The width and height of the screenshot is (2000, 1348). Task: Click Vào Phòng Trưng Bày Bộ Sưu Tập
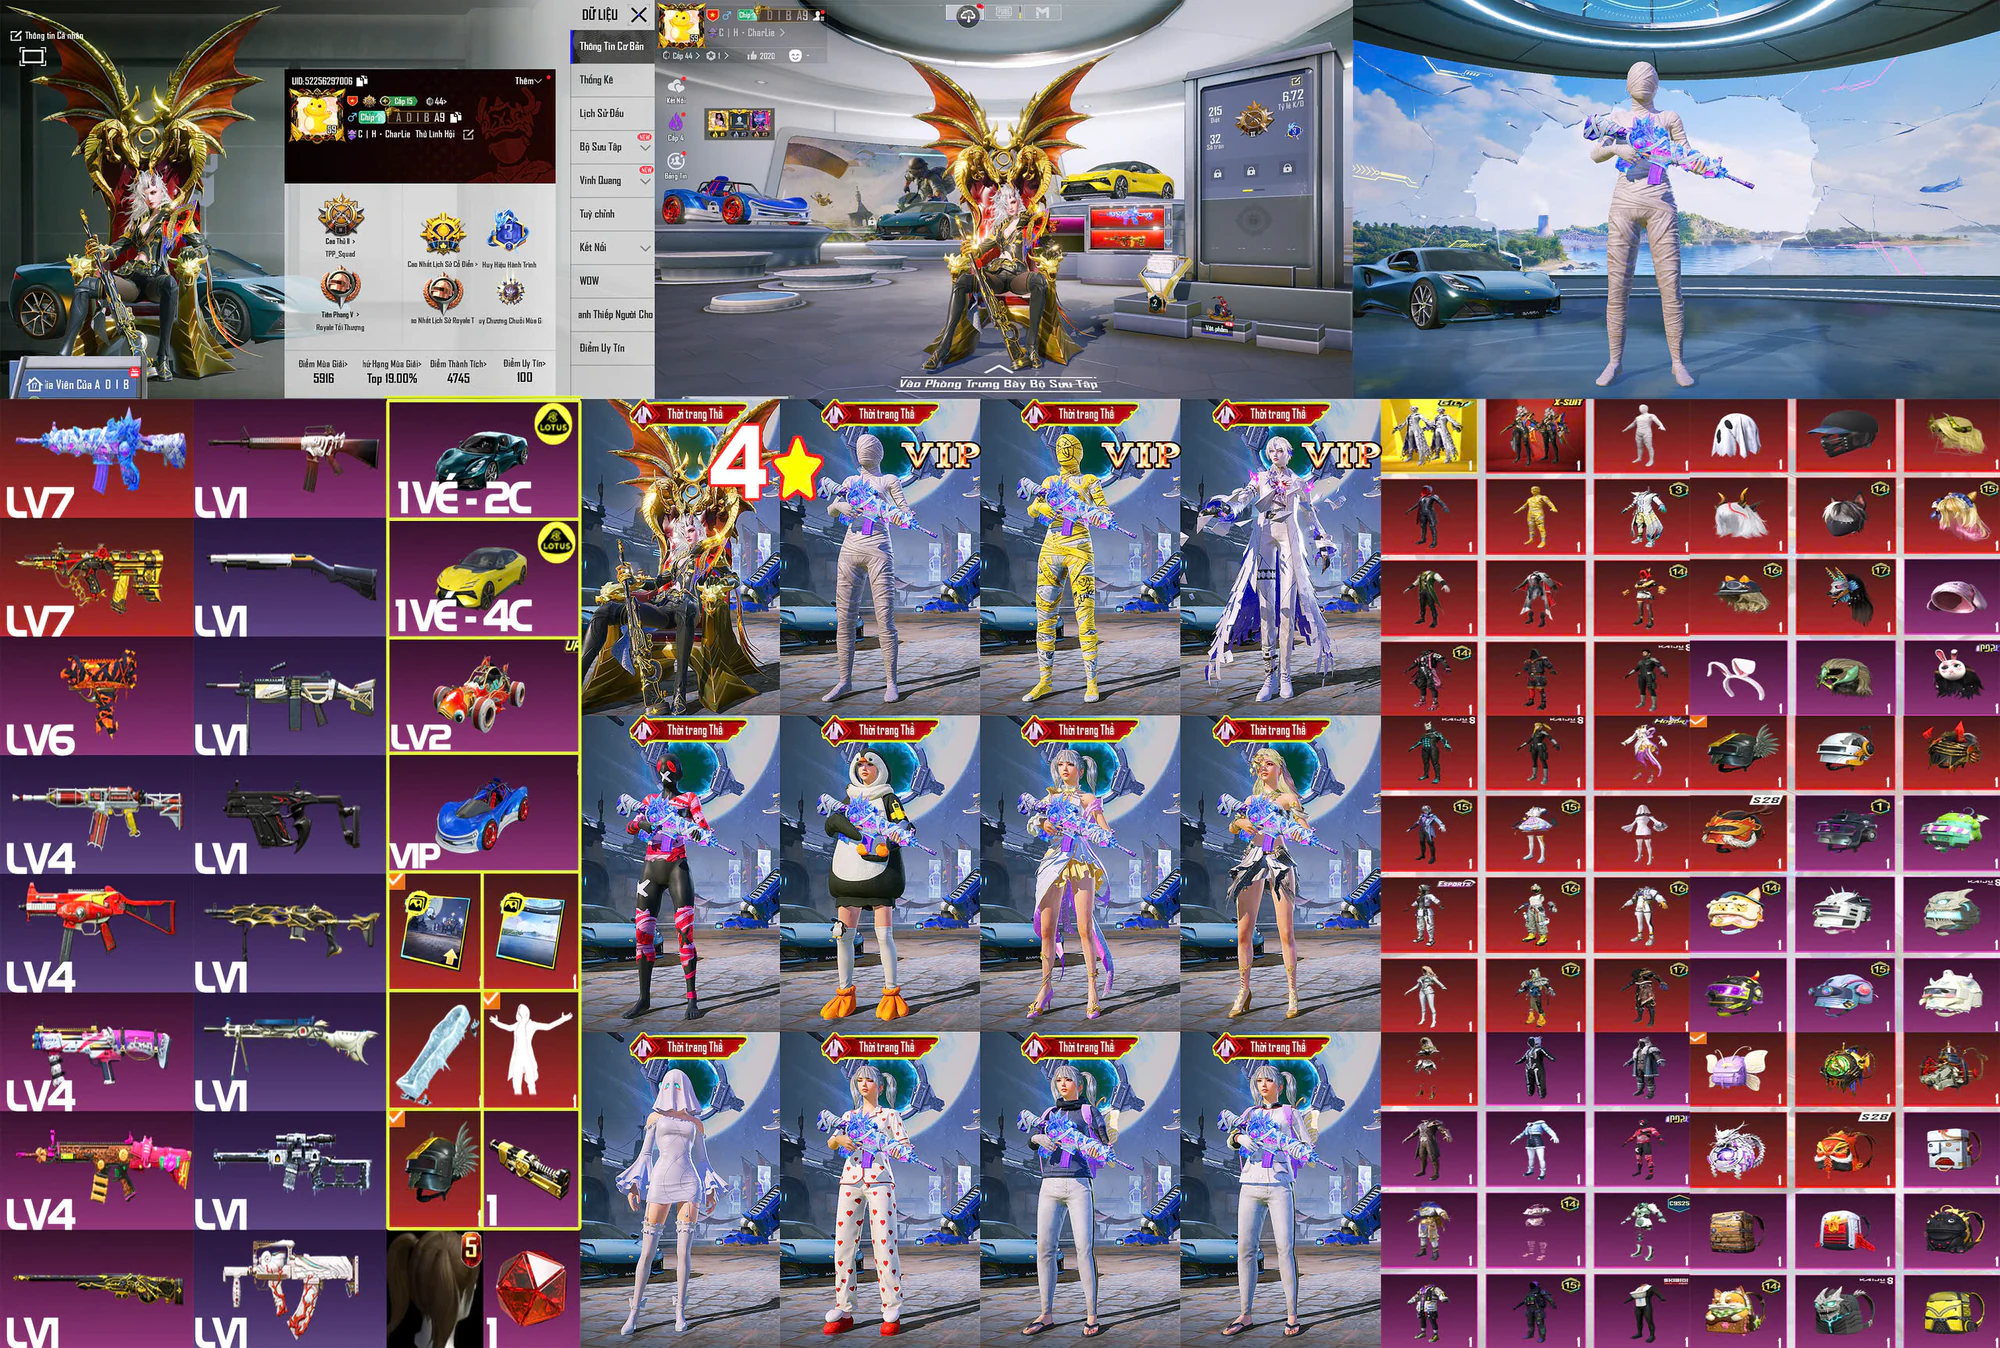click(998, 383)
